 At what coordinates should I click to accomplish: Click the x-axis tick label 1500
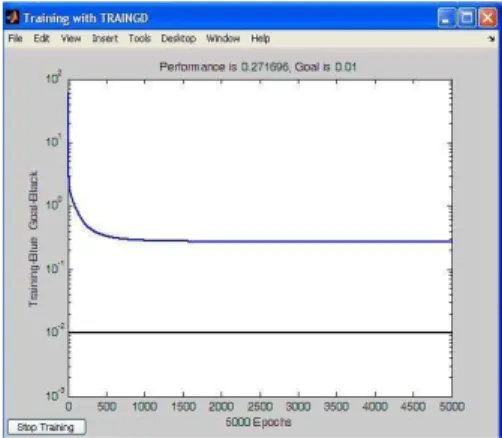tap(183, 407)
